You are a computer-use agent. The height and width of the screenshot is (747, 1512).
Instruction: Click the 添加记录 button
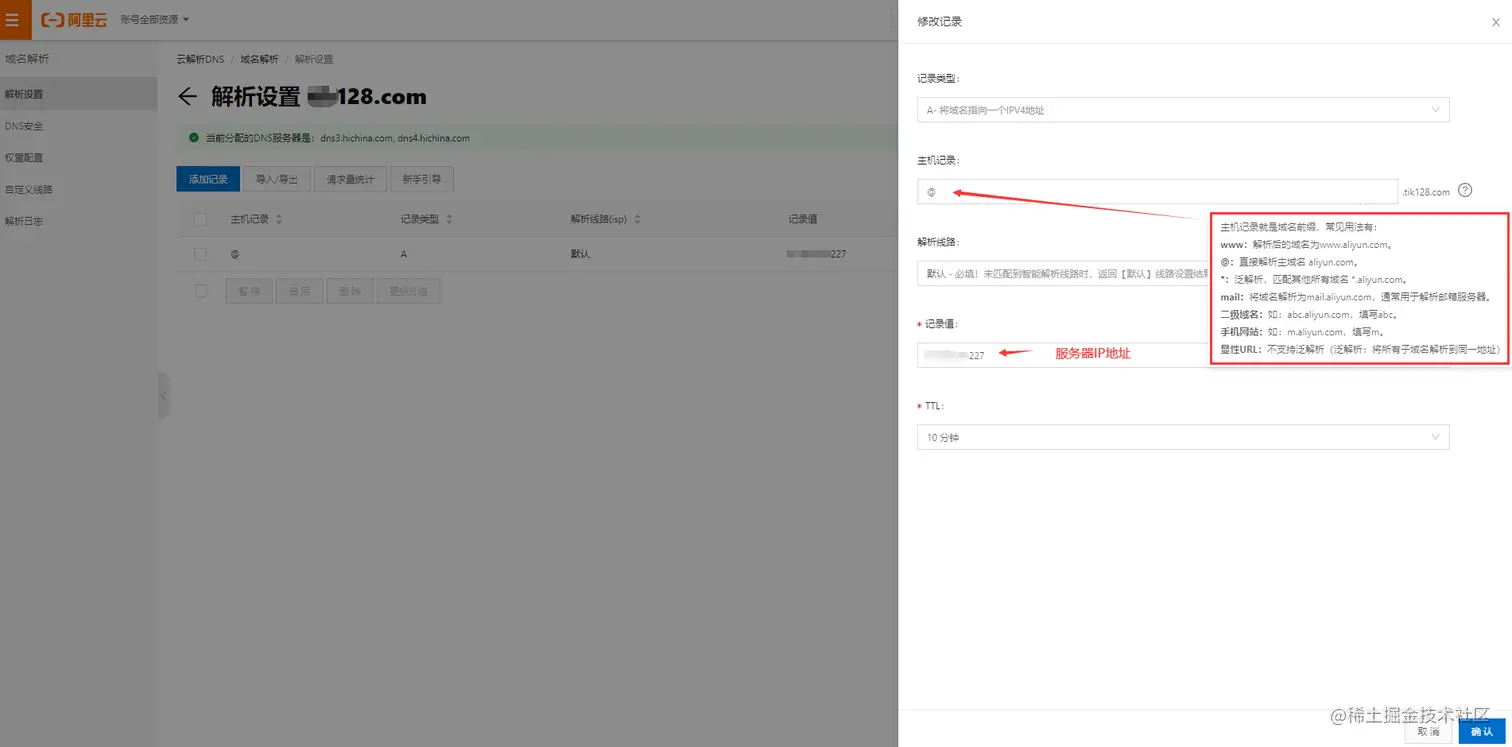[208, 179]
